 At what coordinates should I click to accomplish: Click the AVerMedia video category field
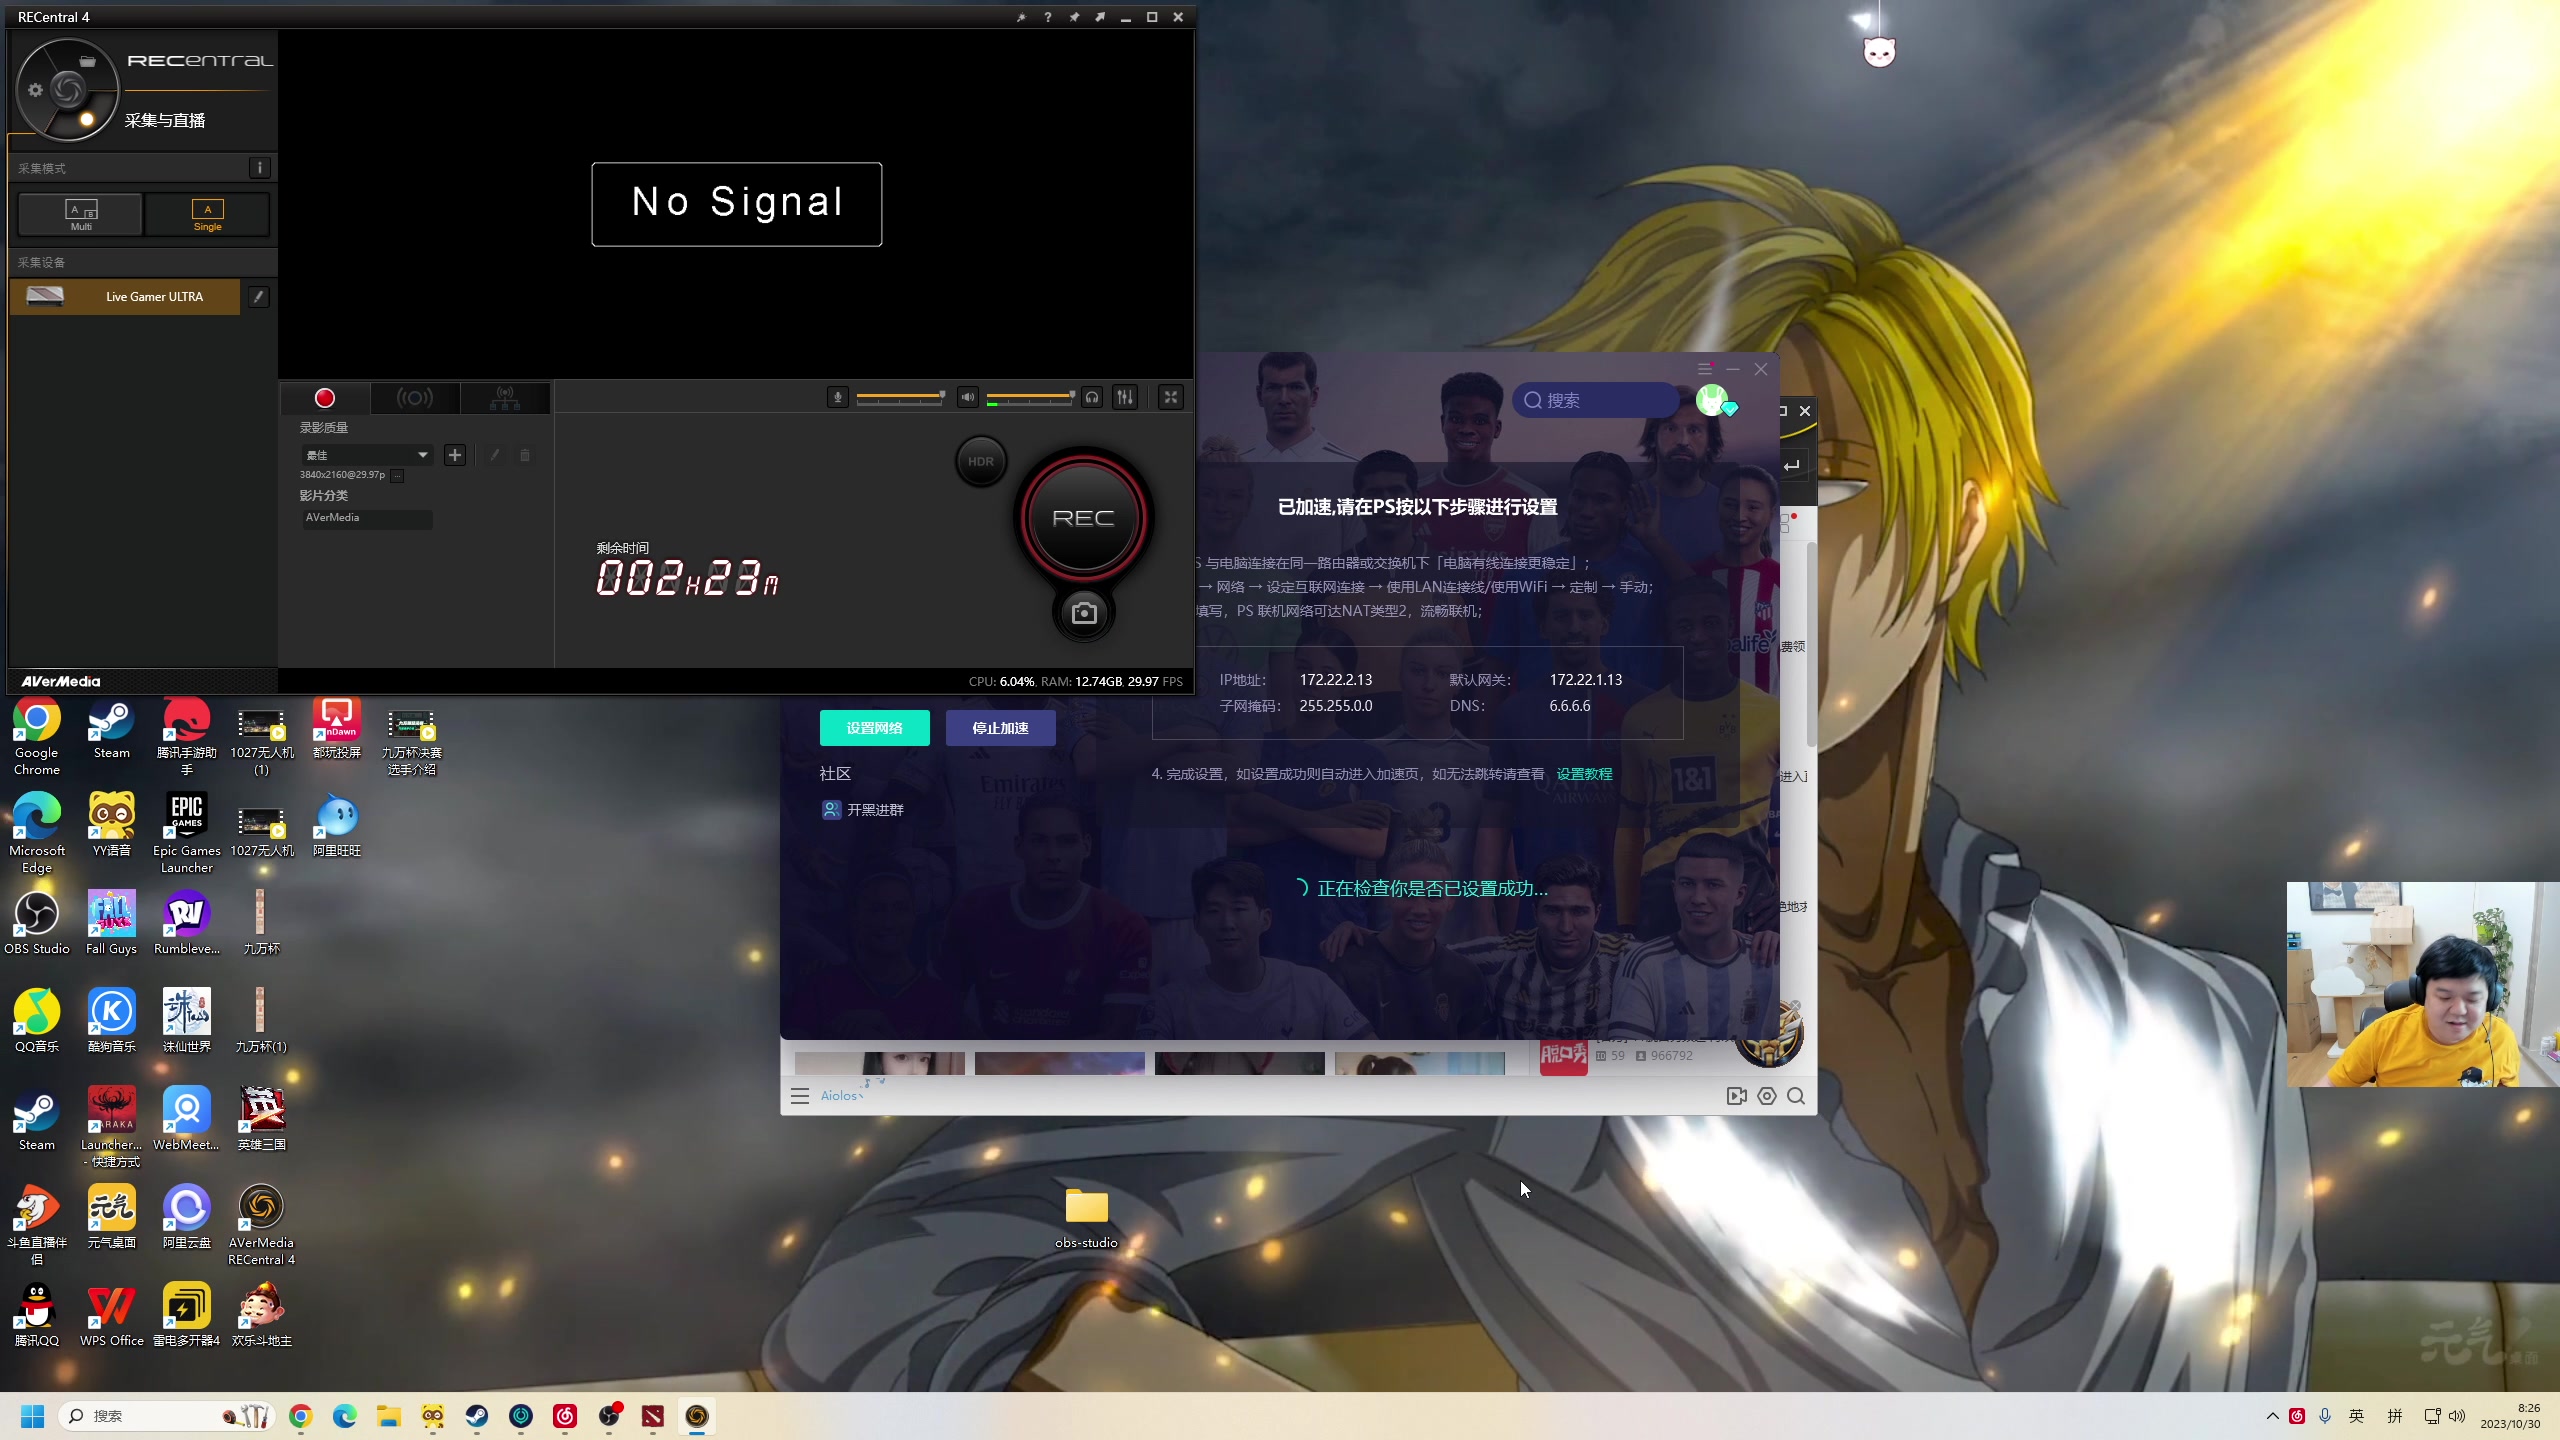367,518
